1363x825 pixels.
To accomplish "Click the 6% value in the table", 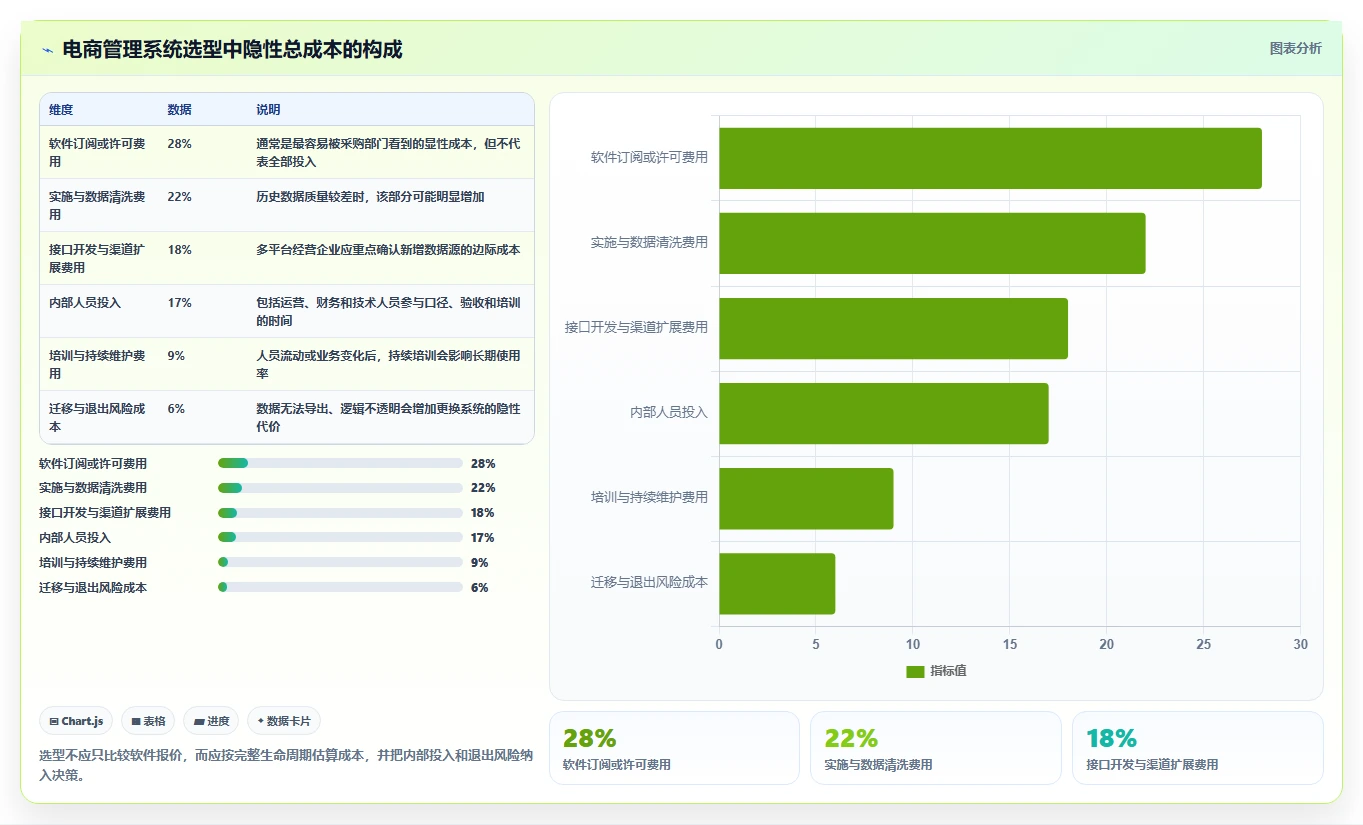I will [x=176, y=408].
